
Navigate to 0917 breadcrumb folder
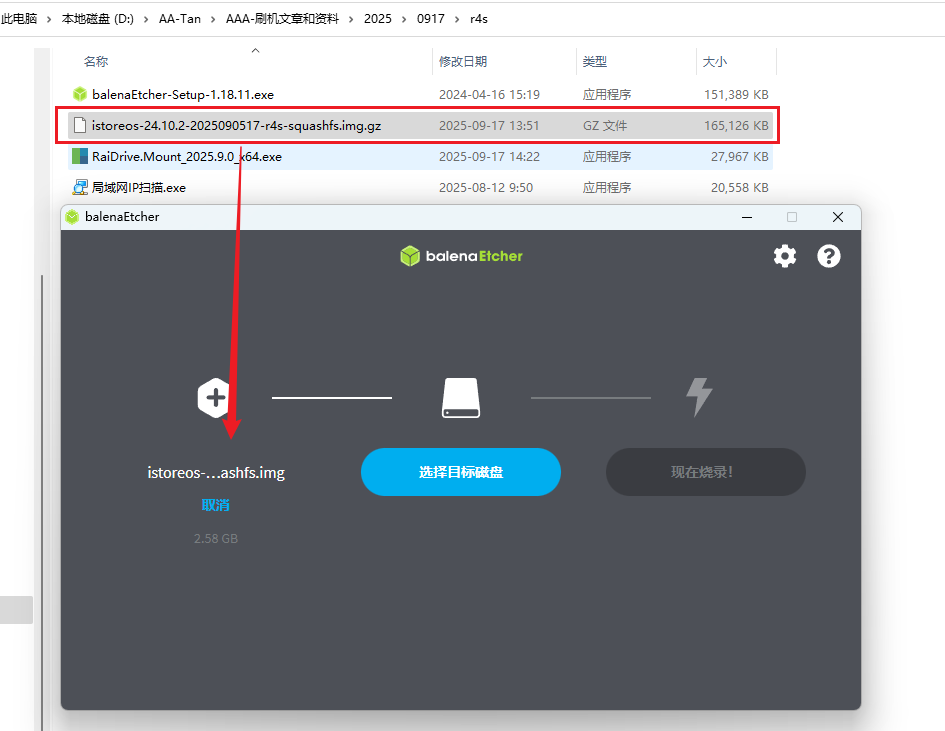point(431,19)
